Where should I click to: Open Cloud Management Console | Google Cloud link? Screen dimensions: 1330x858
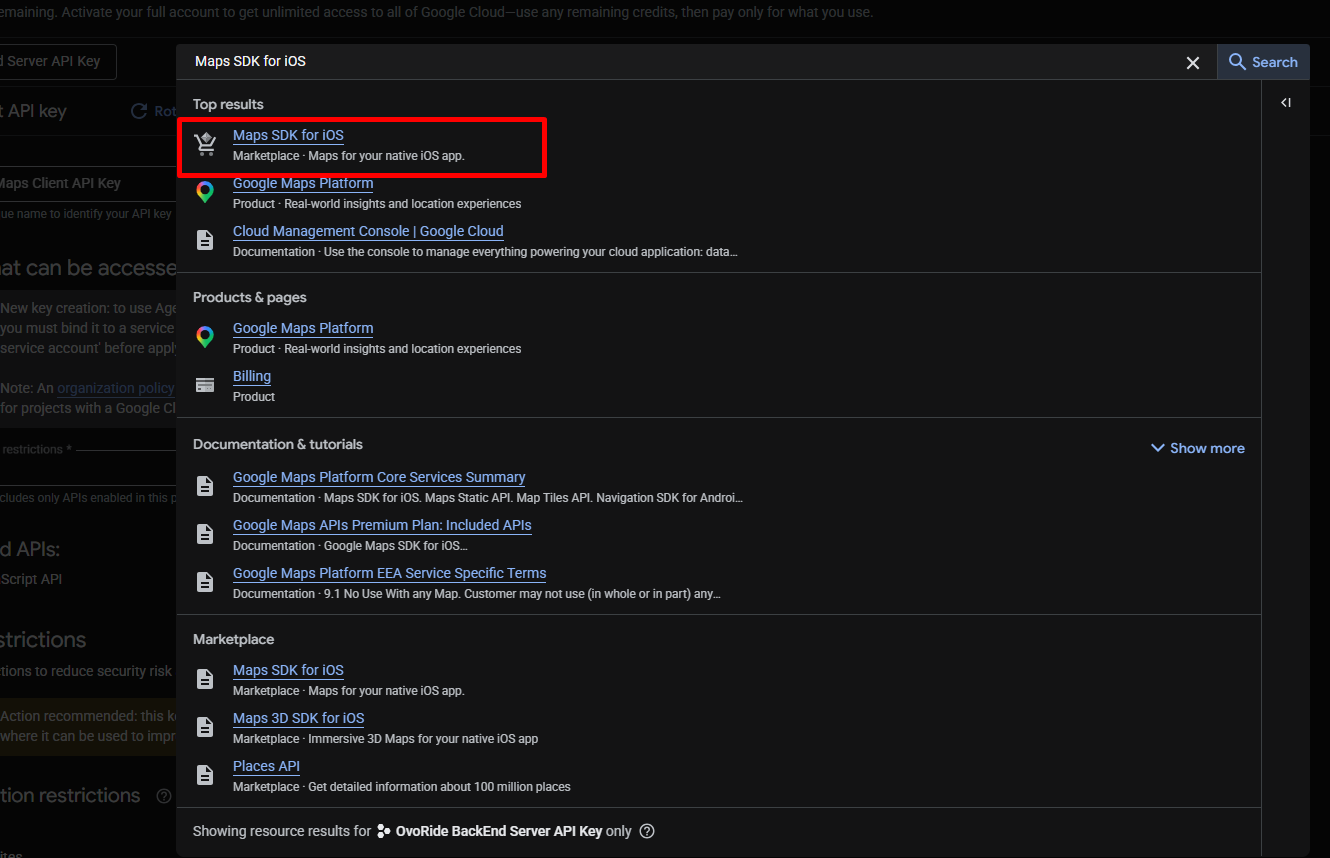pyautogui.click(x=368, y=231)
